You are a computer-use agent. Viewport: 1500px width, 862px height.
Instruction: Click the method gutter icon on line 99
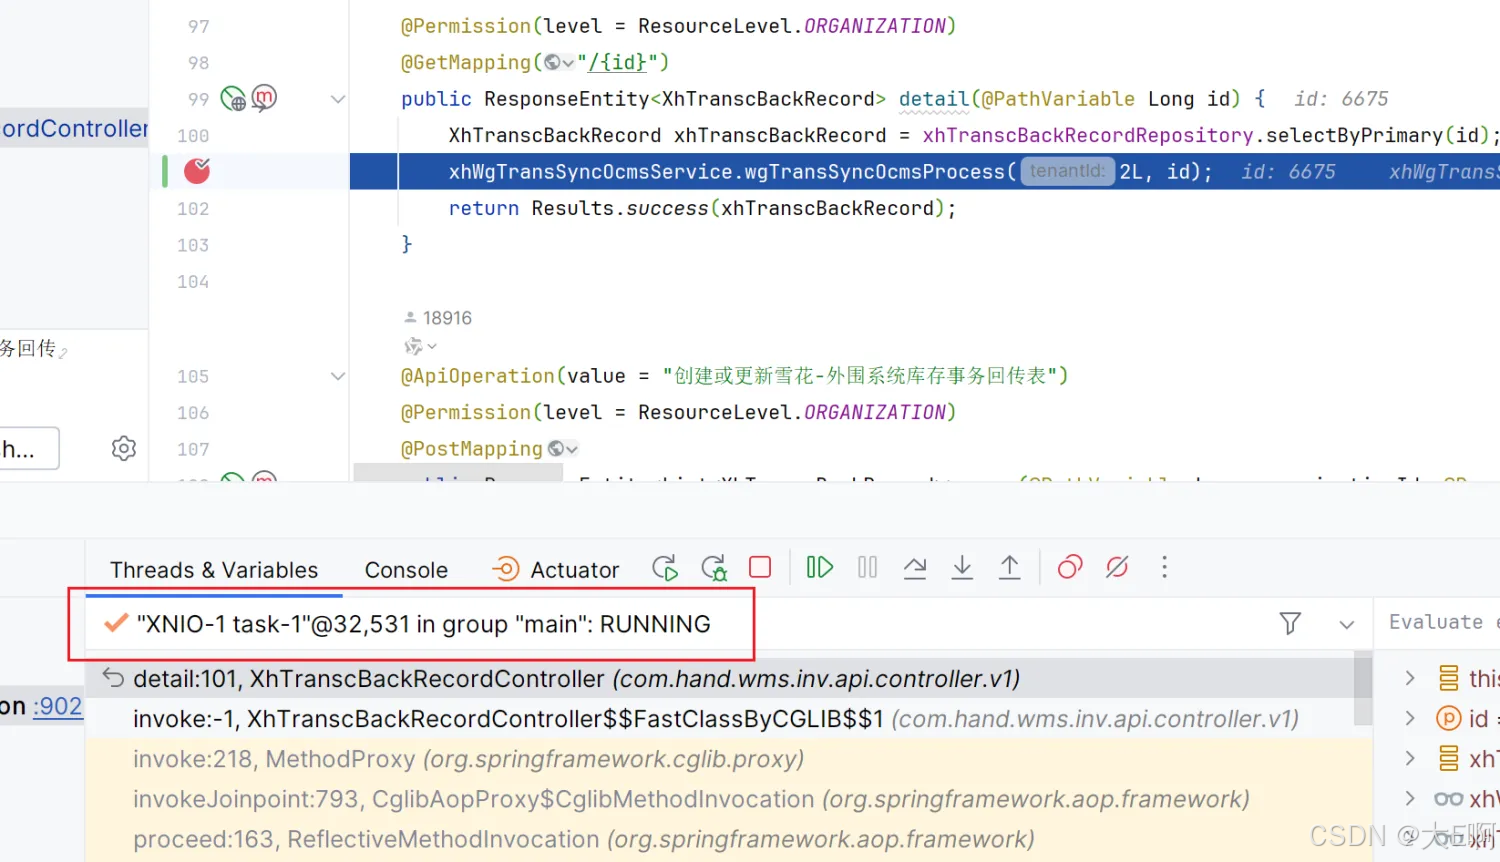(264, 98)
